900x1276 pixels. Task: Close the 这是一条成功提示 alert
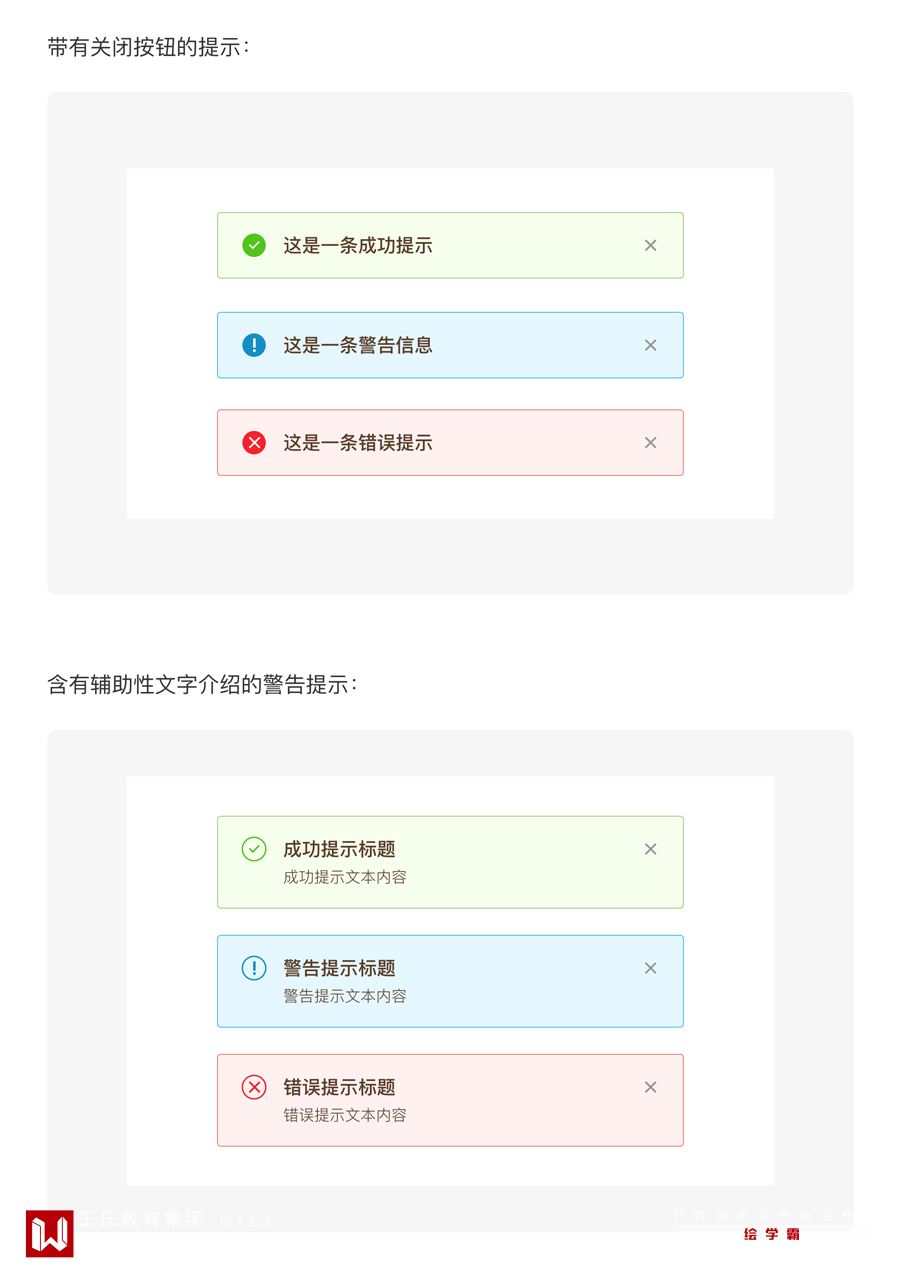(650, 245)
